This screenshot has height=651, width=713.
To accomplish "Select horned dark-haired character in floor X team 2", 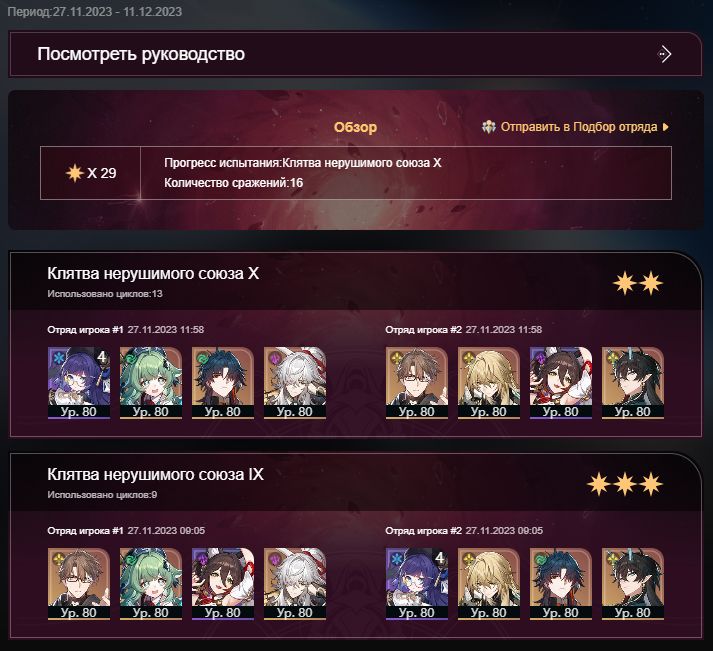I will click(633, 383).
